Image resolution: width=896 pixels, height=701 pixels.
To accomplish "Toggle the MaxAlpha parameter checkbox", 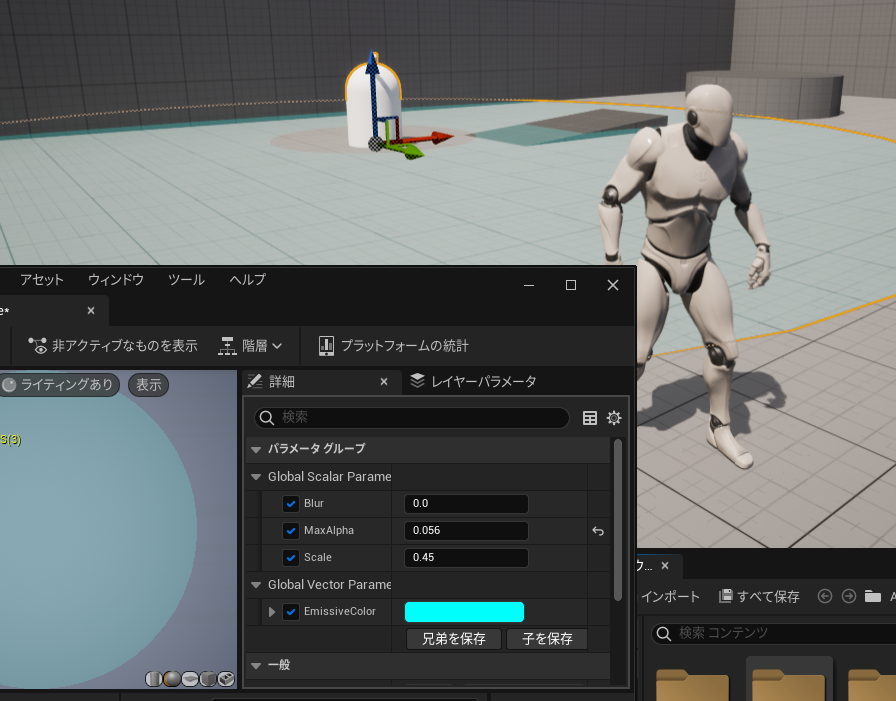I will 291,531.
